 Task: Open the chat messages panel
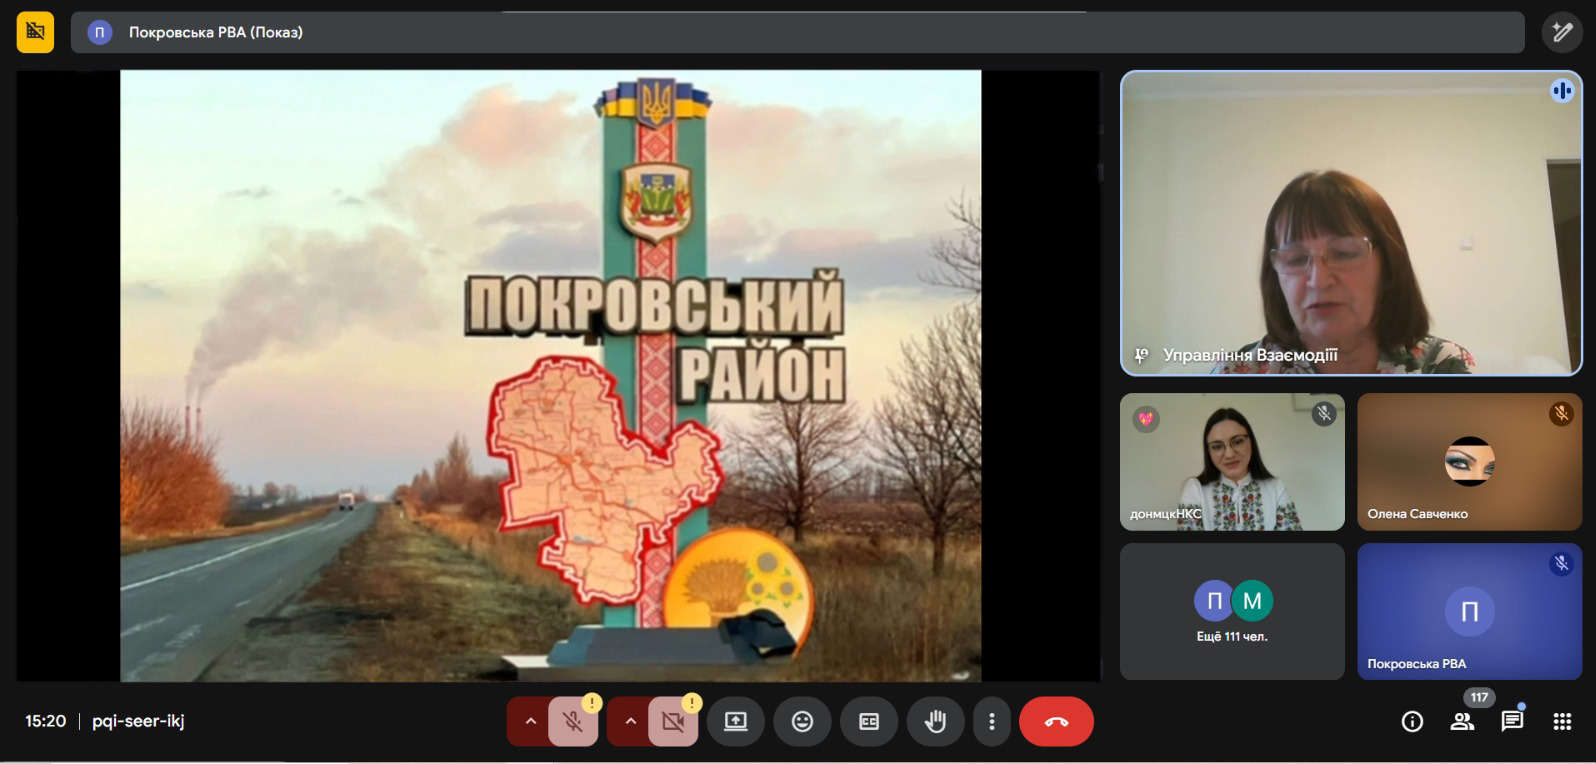click(x=1512, y=722)
